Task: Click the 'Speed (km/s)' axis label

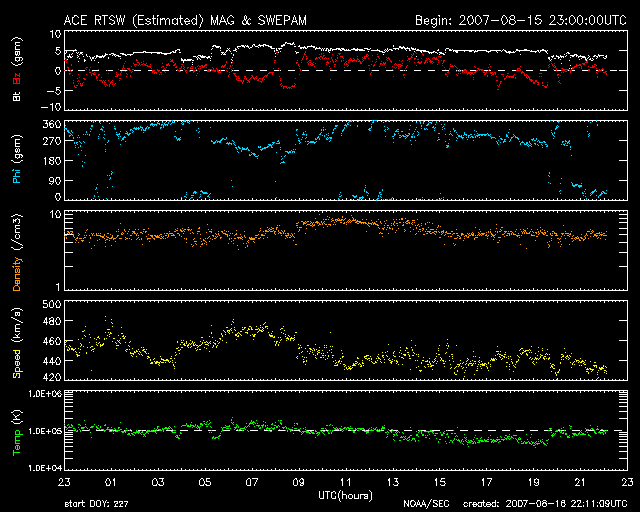Action: [x=17, y=343]
